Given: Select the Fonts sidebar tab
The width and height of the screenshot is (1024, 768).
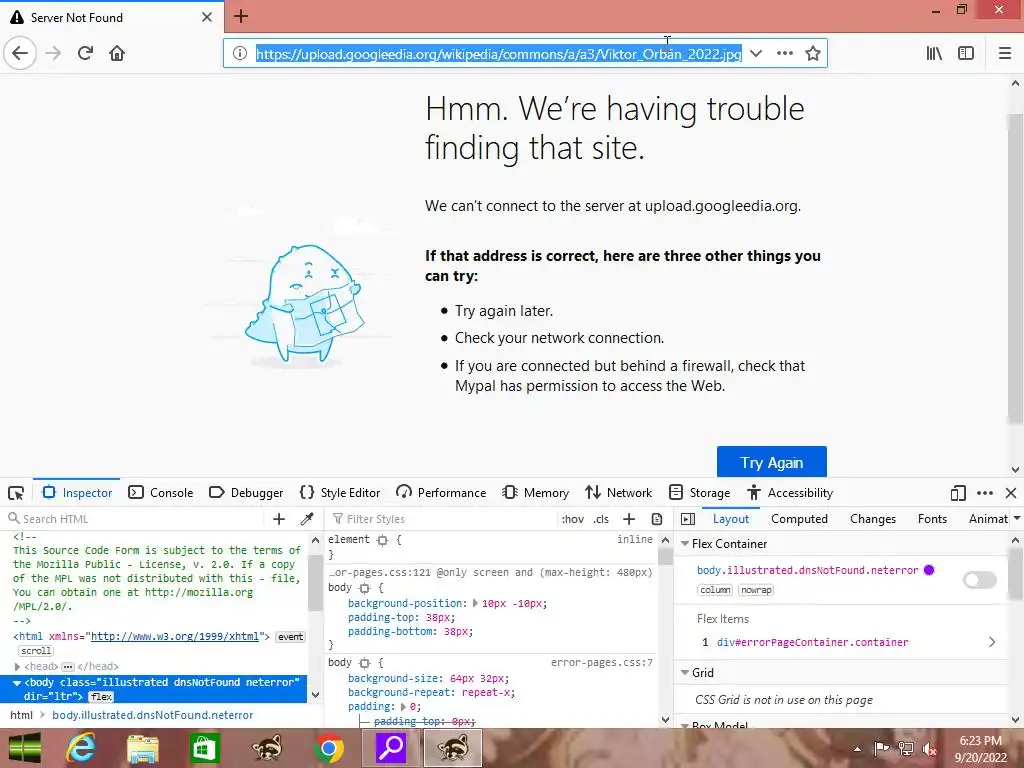Looking at the screenshot, I should 932,519.
